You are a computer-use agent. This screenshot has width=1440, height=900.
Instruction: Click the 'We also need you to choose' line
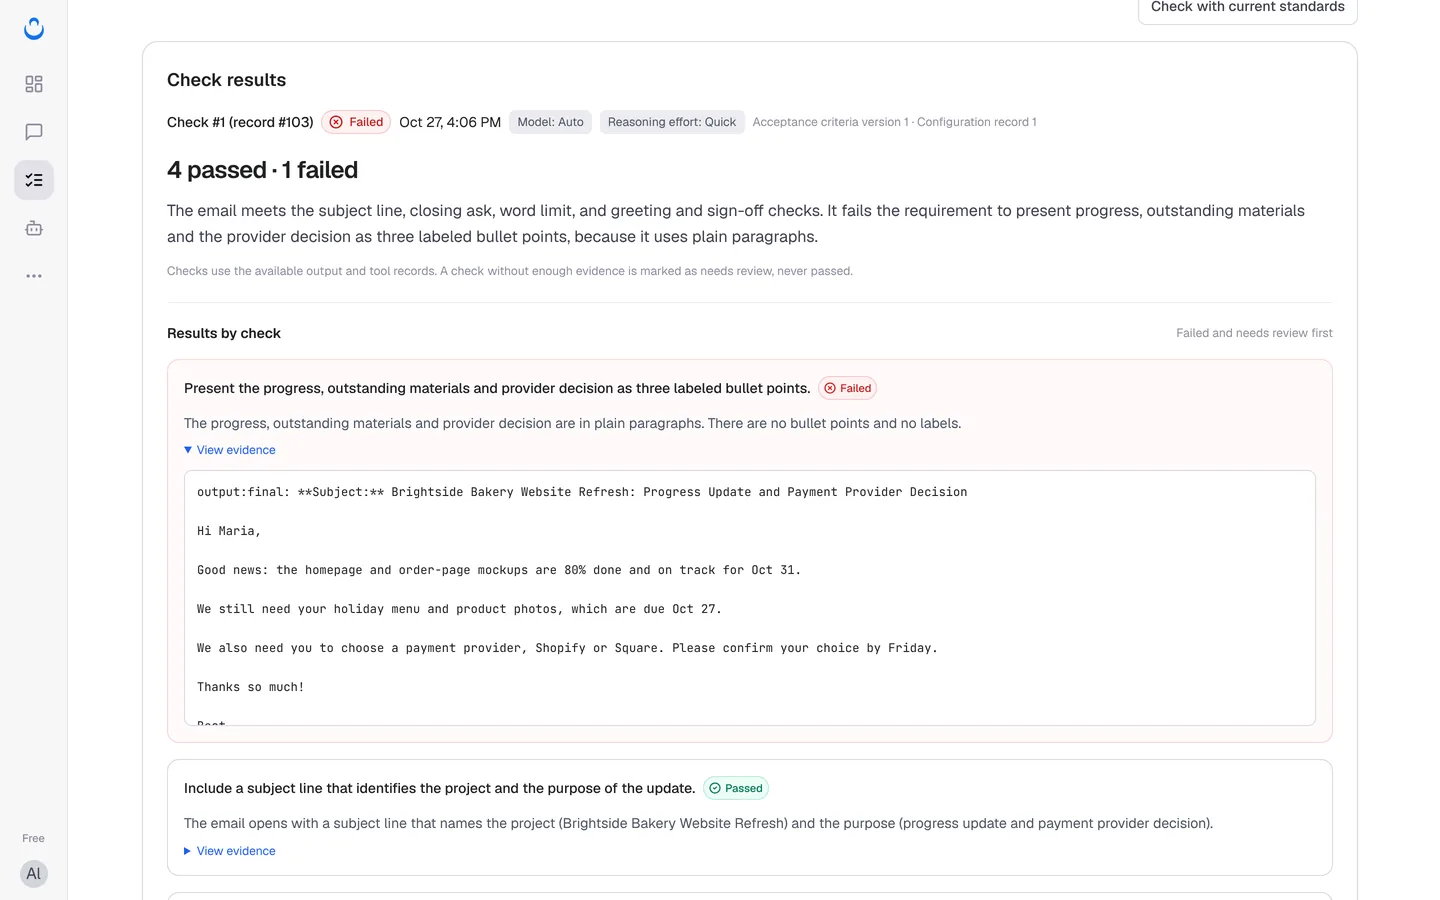pyautogui.click(x=567, y=648)
